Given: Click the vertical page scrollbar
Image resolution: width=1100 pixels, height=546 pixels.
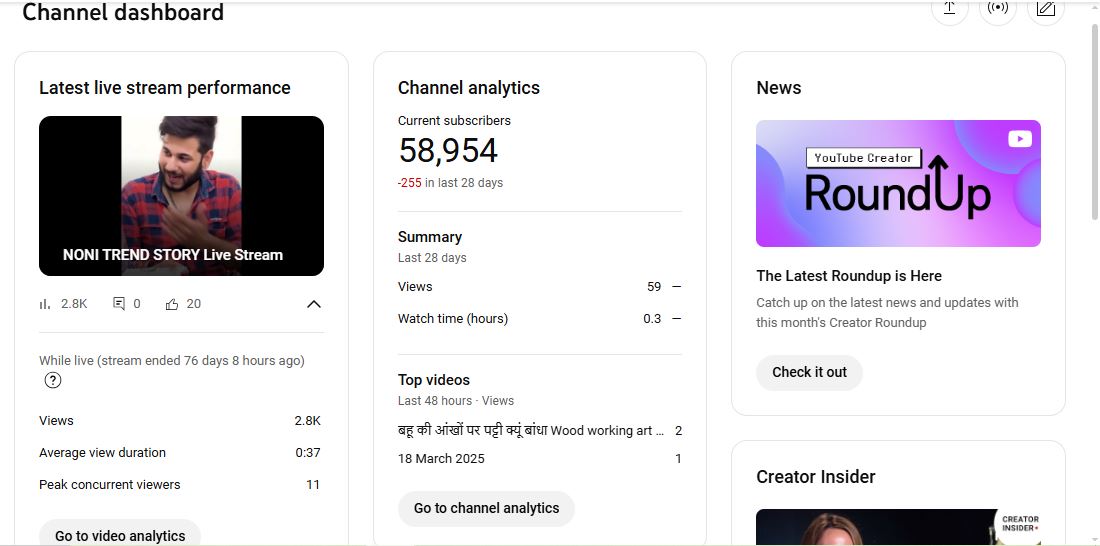Looking at the screenshot, I should pyautogui.click(x=1092, y=120).
